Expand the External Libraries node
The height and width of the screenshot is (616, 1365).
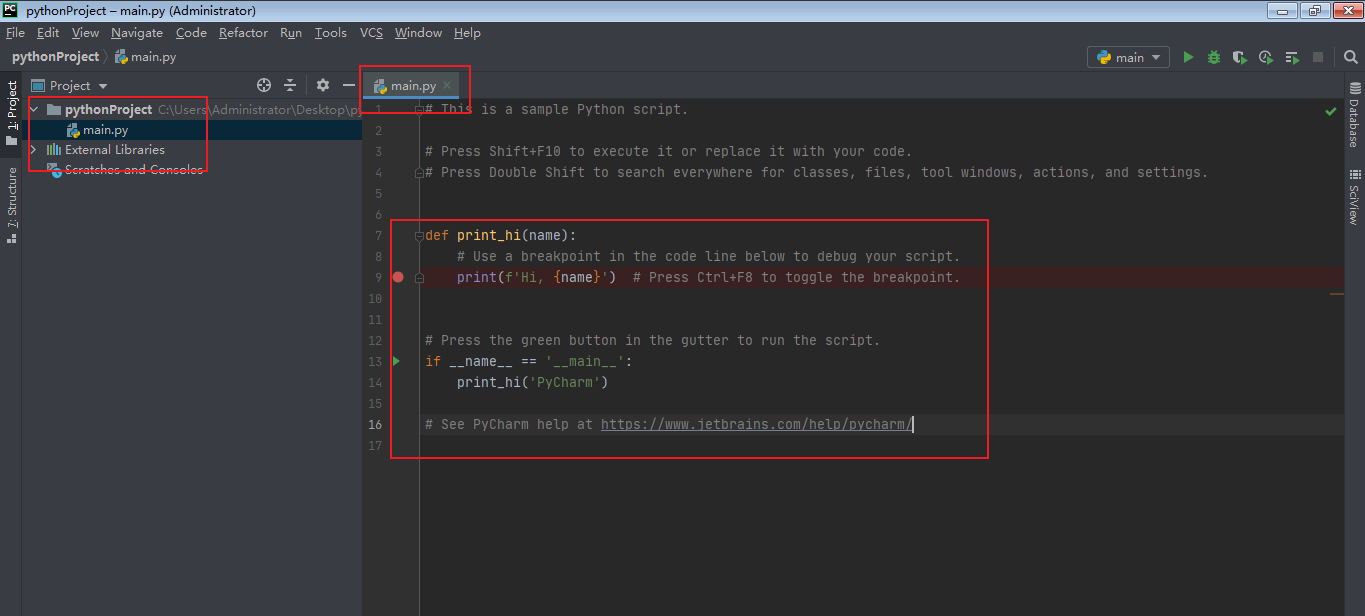pyautogui.click(x=33, y=149)
